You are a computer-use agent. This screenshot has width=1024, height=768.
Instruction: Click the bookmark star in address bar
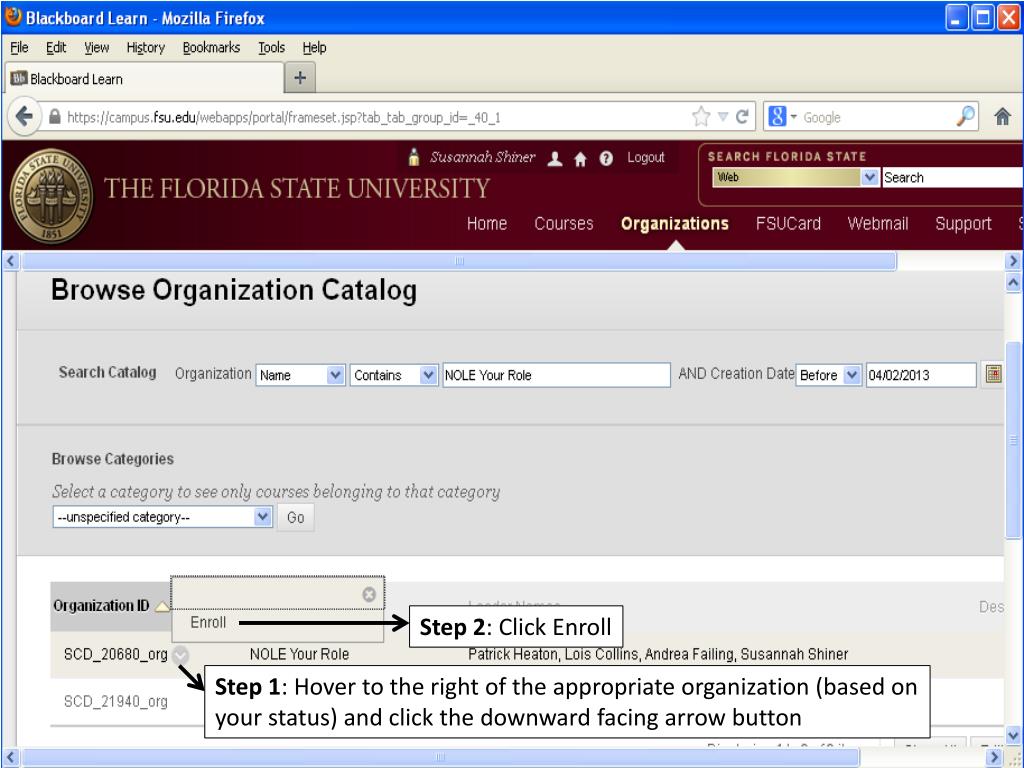(x=701, y=117)
